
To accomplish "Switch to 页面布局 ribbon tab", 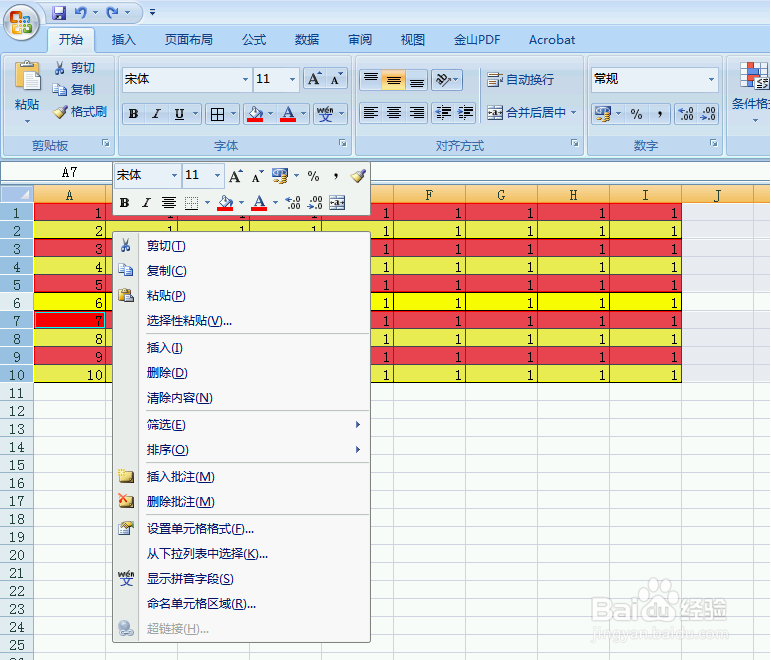I will click(188, 40).
